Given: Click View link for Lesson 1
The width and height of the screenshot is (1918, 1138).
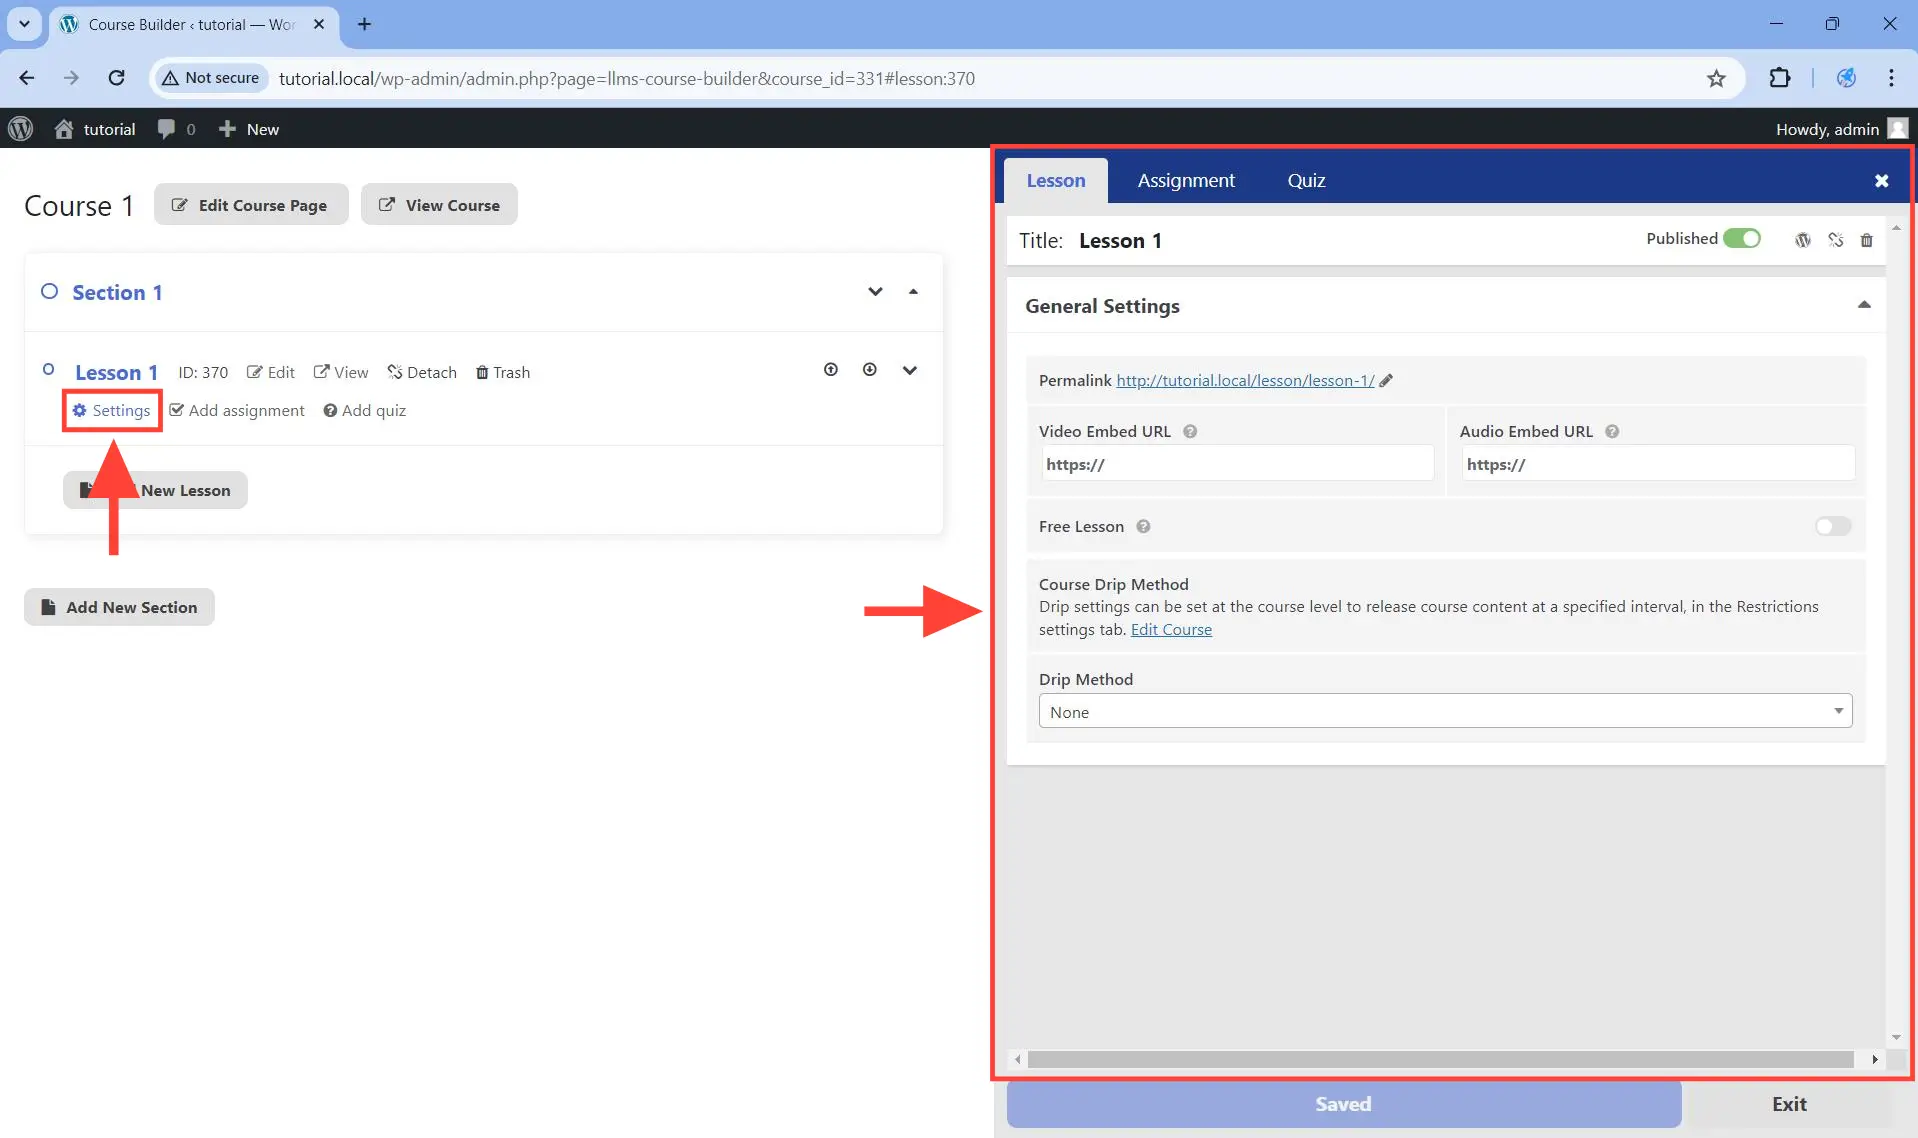Looking at the screenshot, I should 341,372.
